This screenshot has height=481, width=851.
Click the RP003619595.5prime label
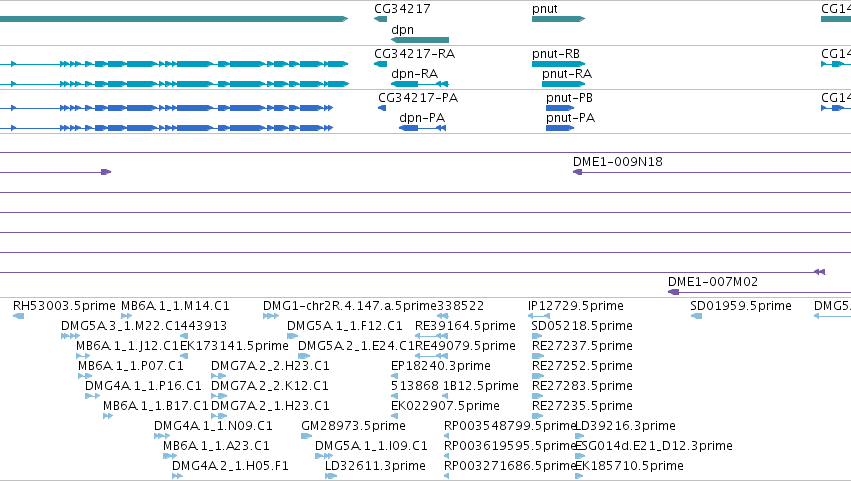coord(509,446)
